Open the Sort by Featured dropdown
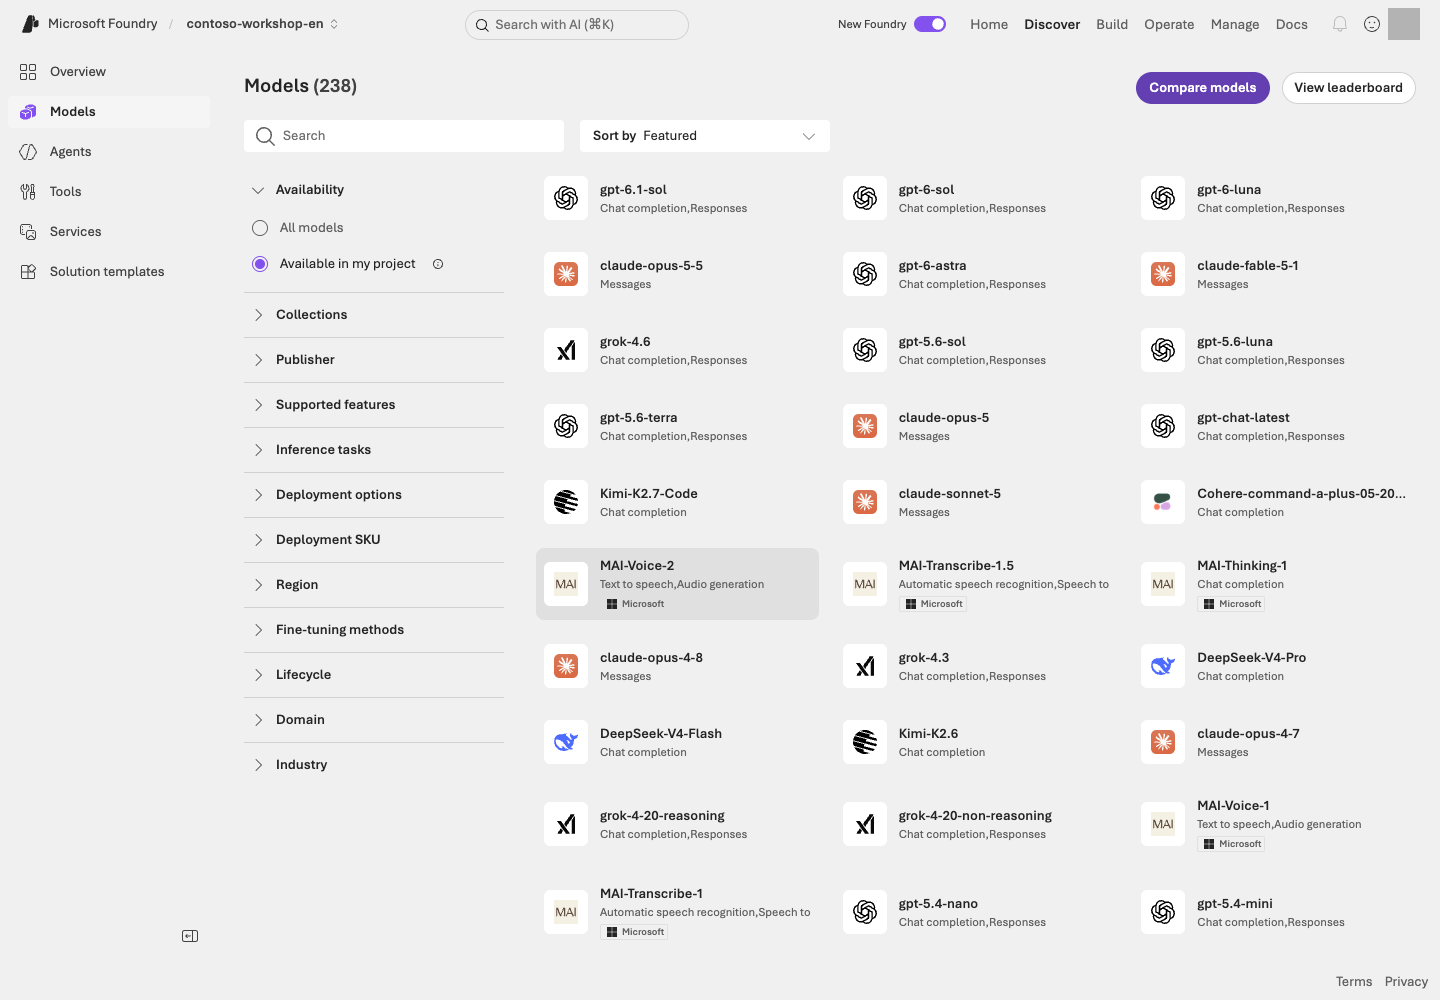The width and height of the screenshot is (1440, 1000). [705, 136]
